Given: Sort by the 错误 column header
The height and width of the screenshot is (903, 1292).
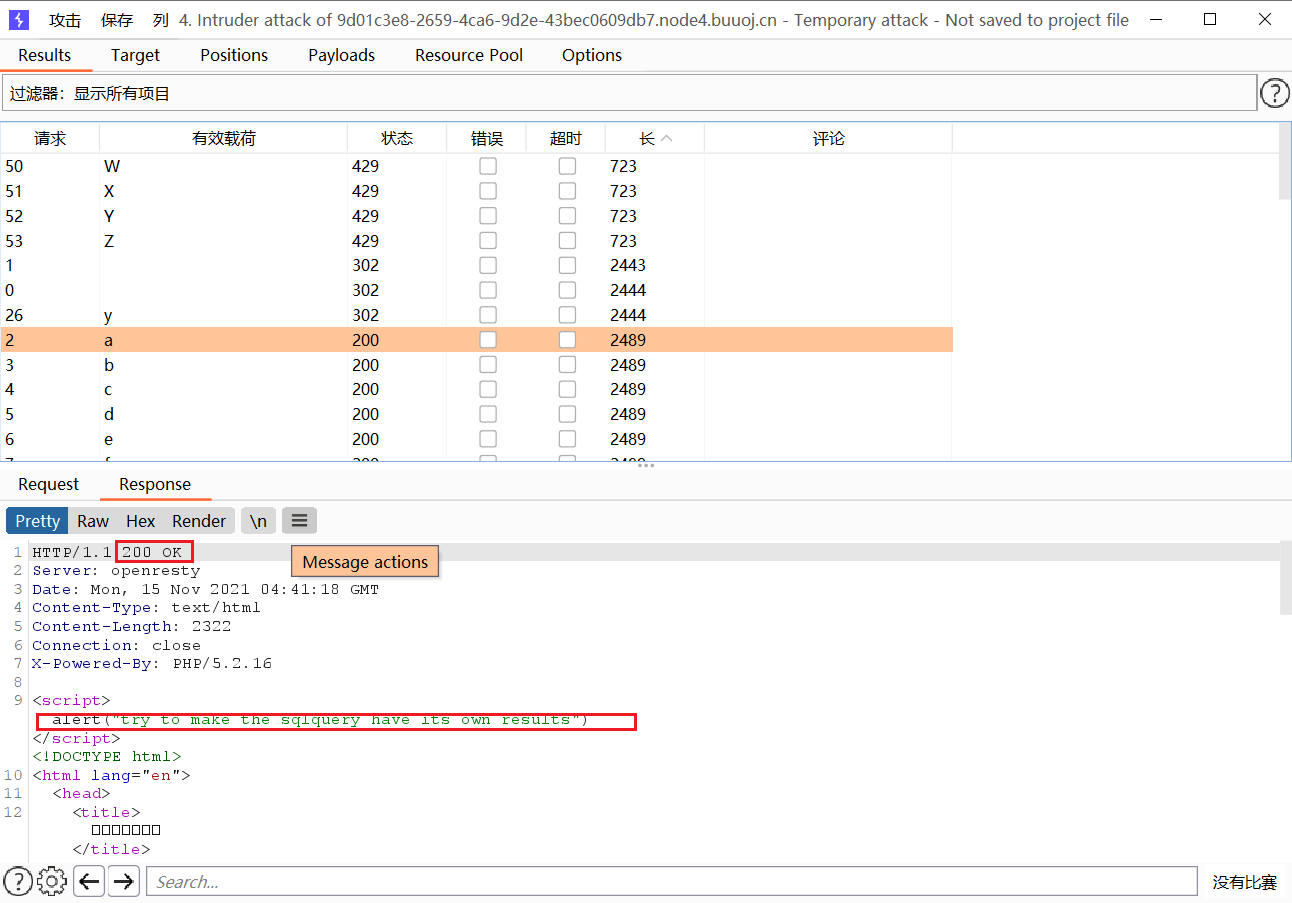Looking at the screenshot, I should pos(487,139).
